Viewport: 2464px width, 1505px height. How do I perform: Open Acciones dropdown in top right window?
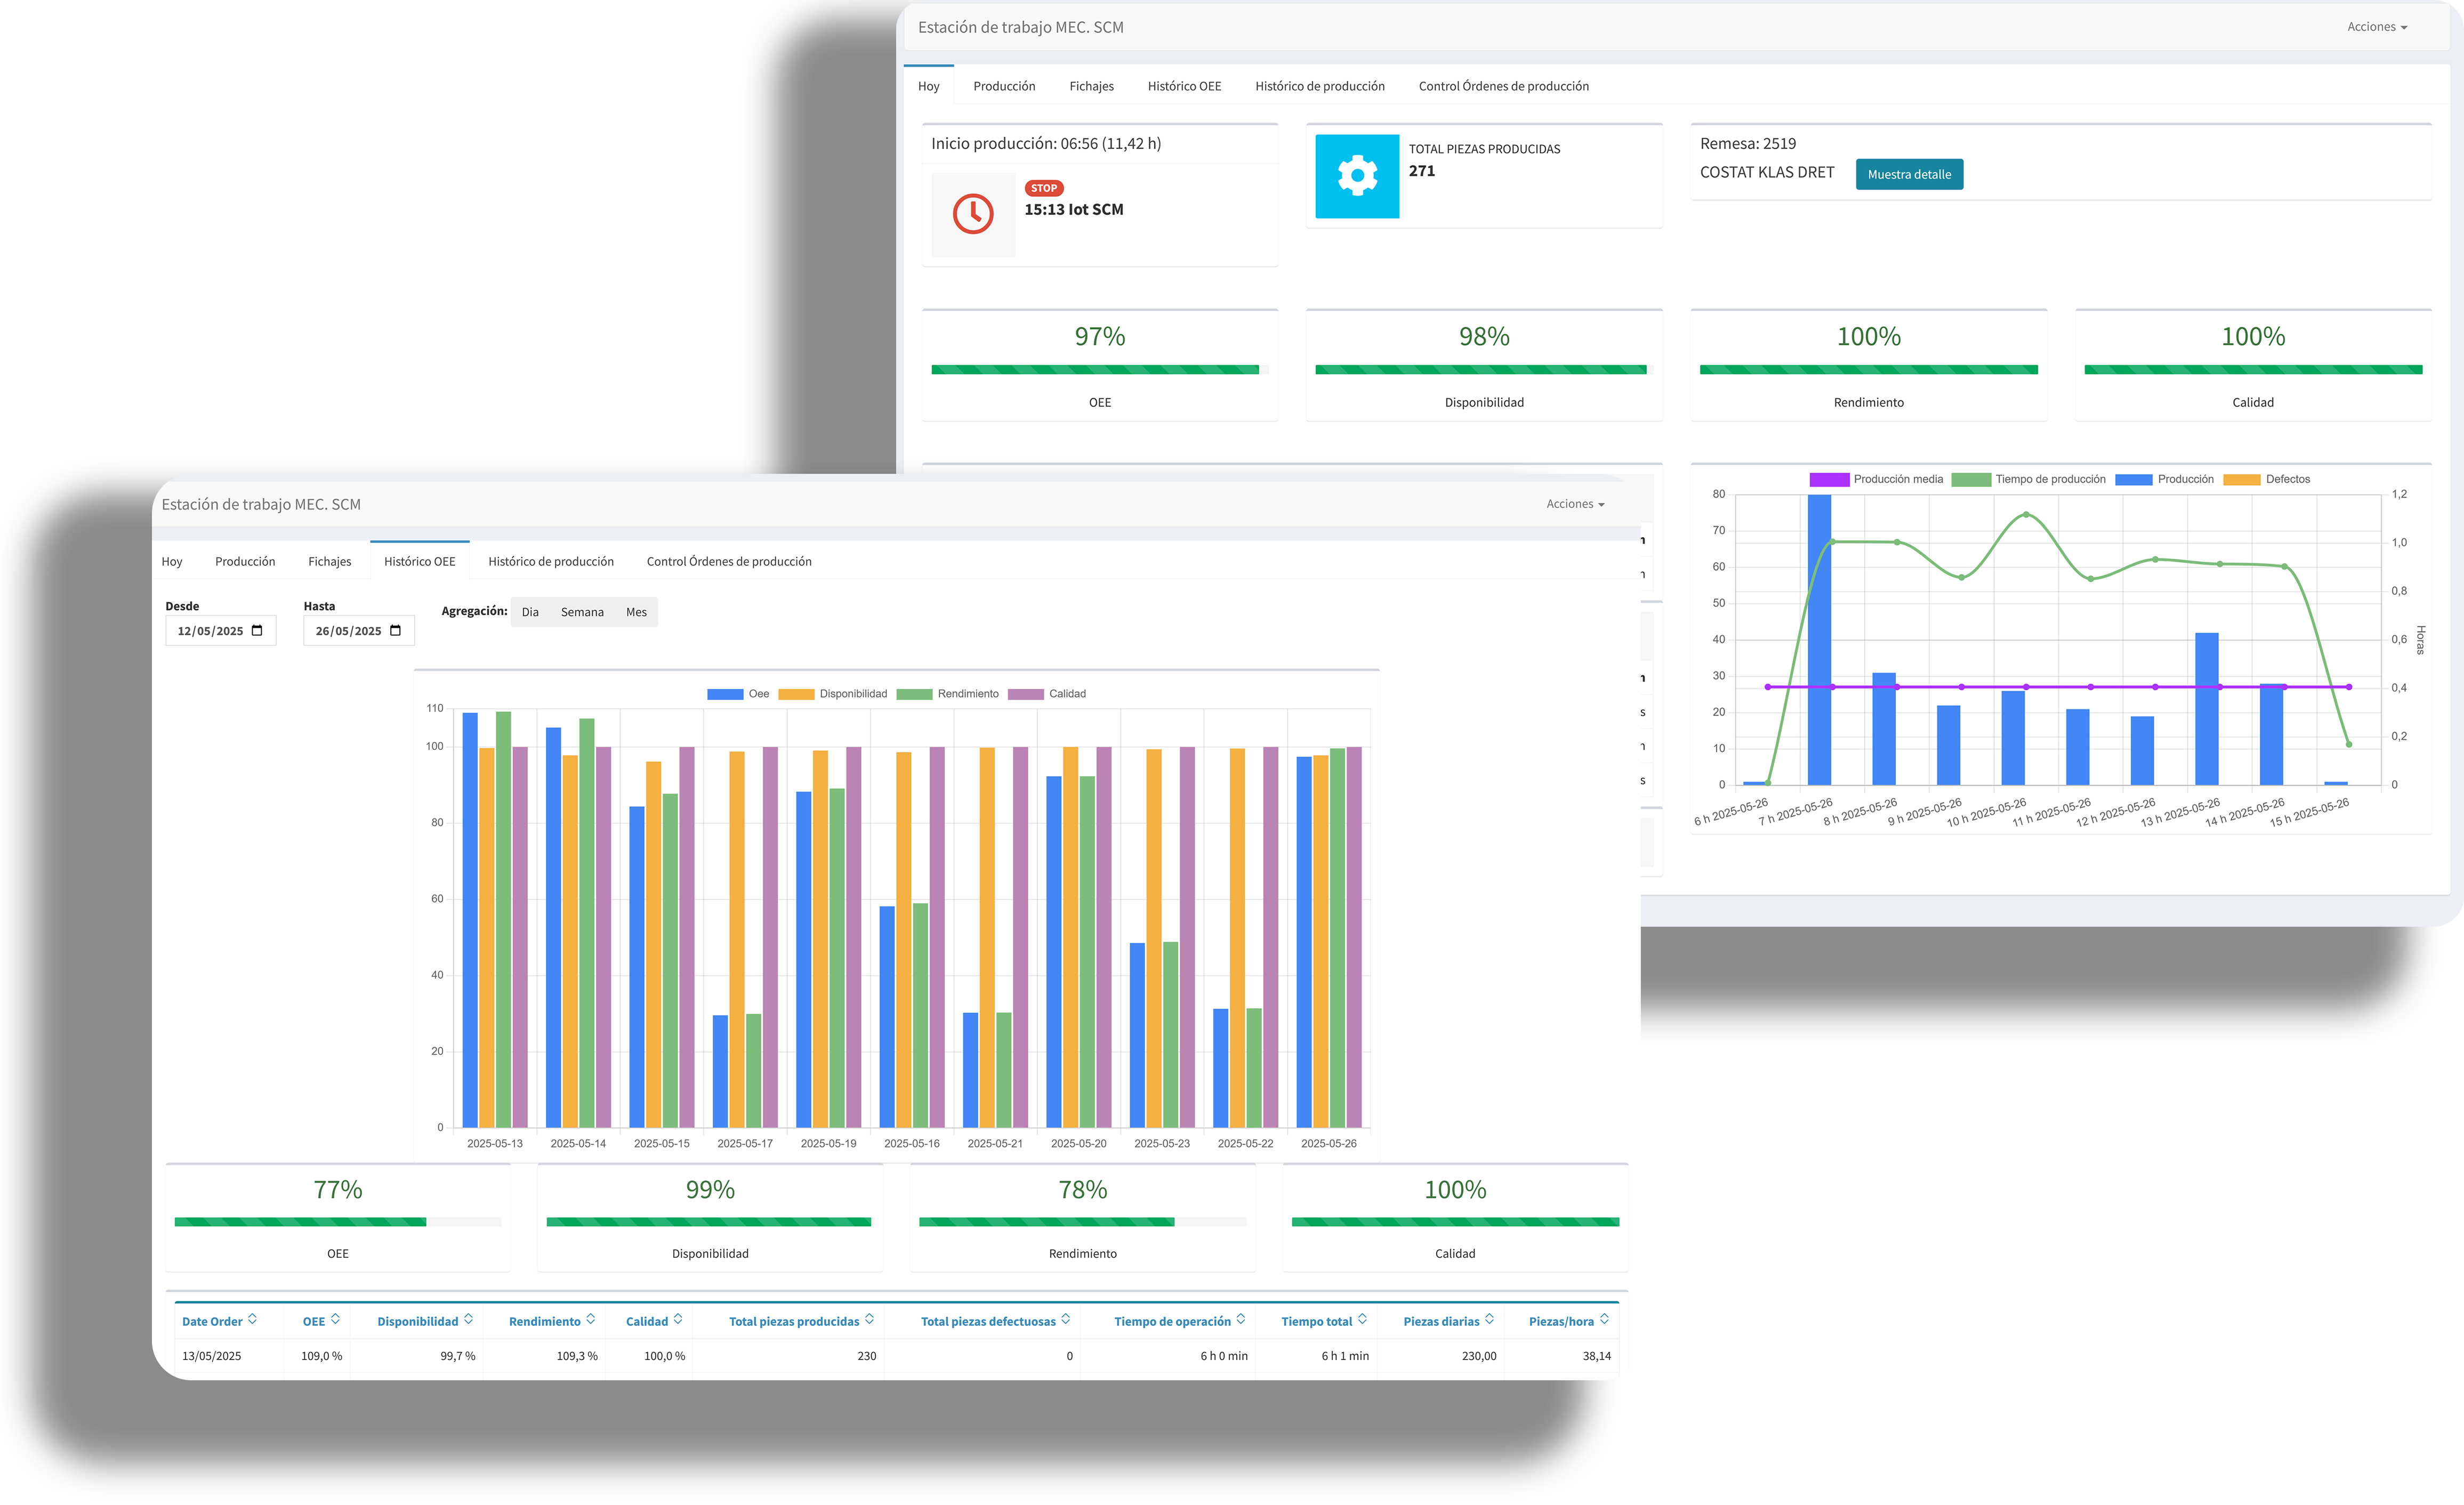point(2376,27)
